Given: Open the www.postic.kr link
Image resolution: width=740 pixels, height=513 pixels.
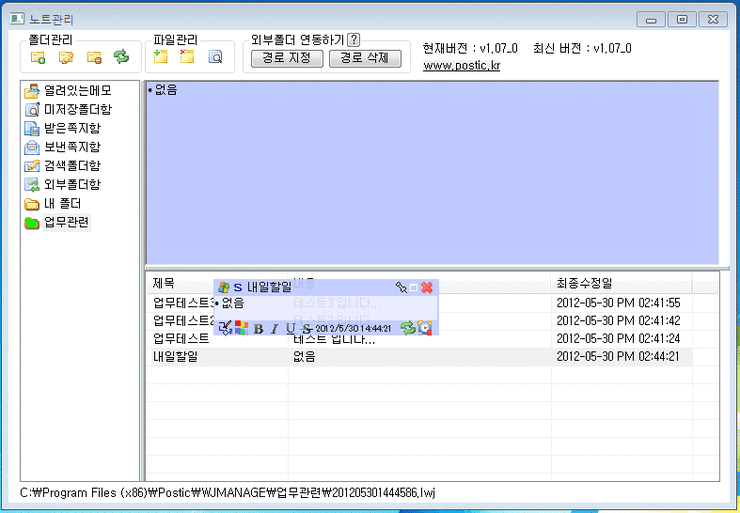Looking at the screenshot, I should click(x=462, y=66).
